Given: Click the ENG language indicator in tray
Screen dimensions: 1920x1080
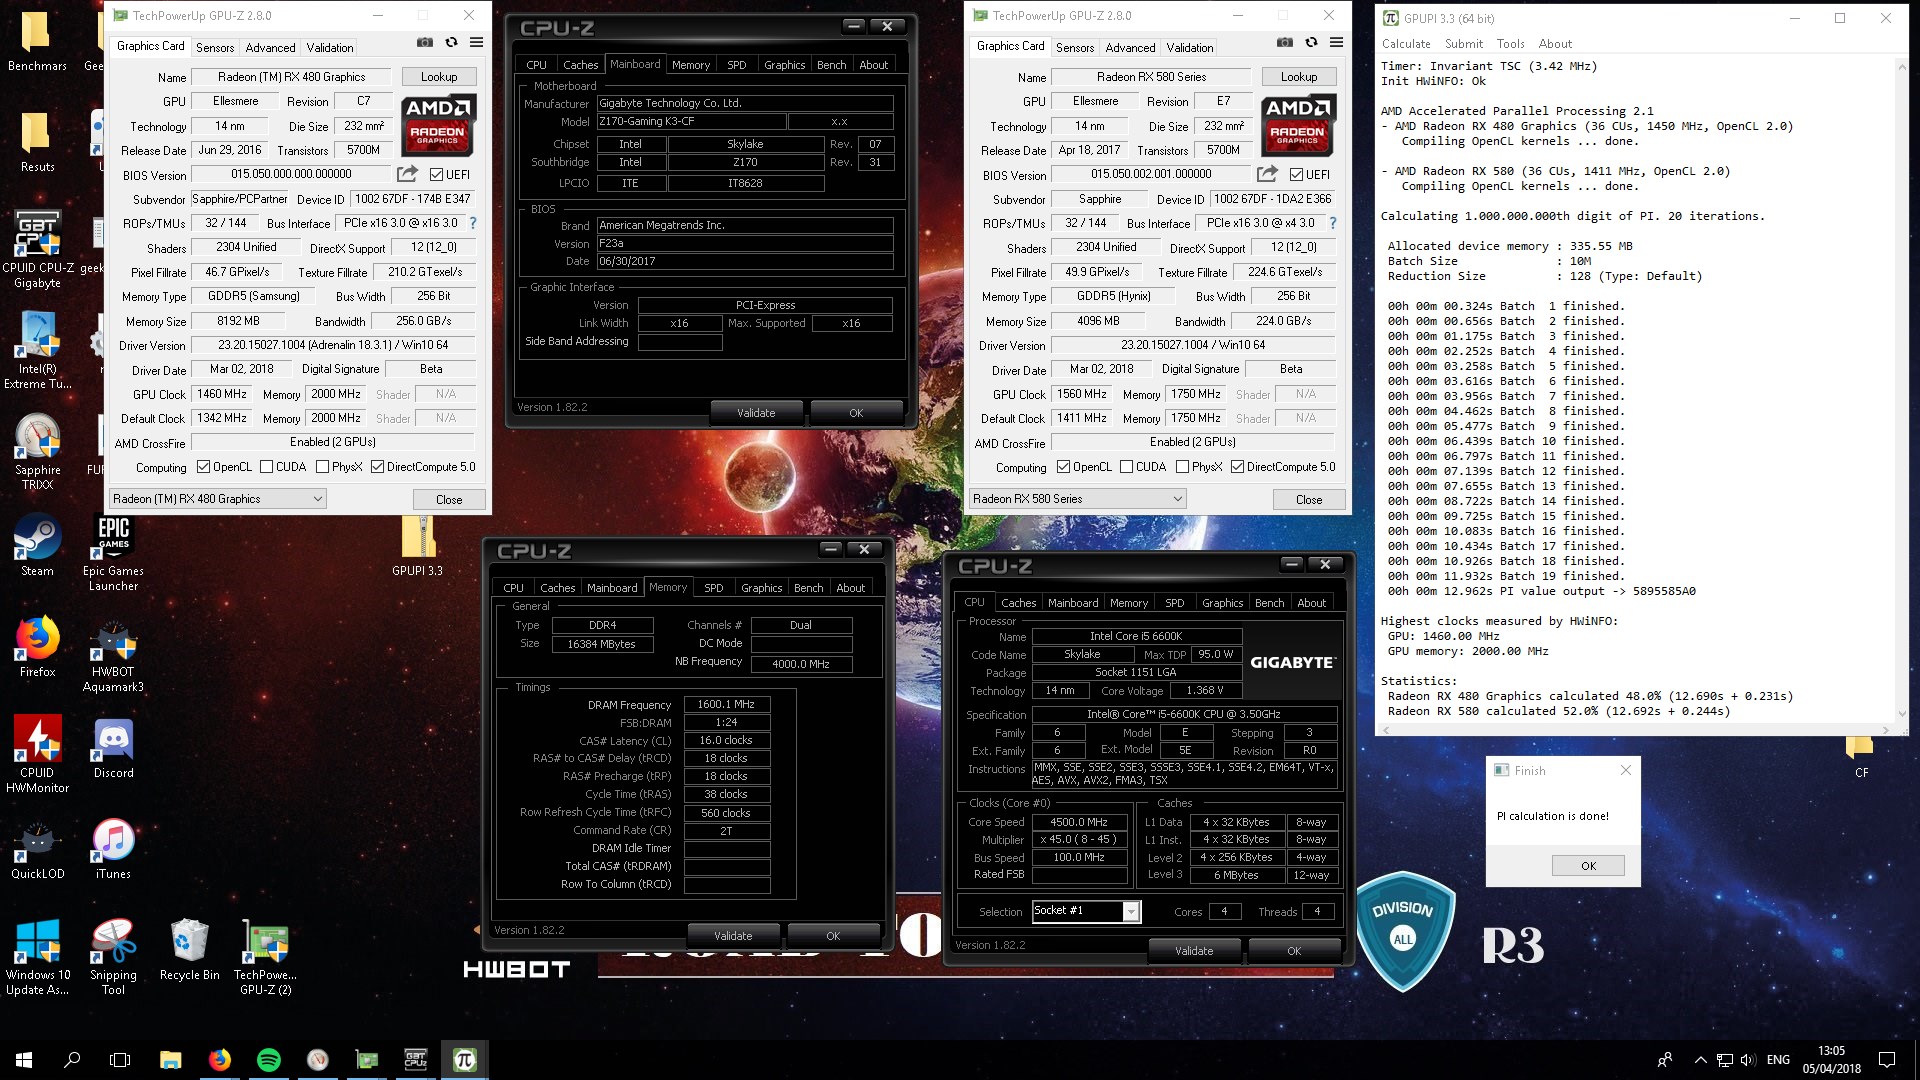Looking at the screenshot, I should click(x=1778, y=1060).
